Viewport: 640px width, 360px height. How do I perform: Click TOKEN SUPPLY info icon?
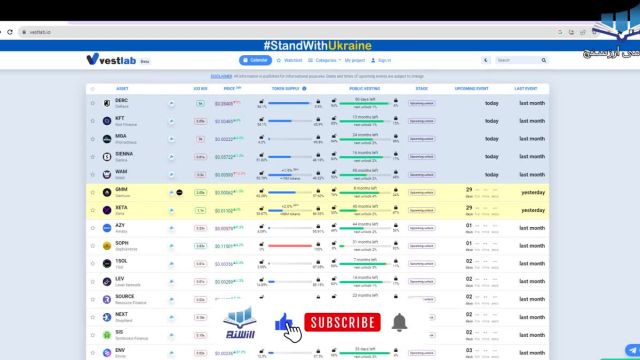coord(304,89)
